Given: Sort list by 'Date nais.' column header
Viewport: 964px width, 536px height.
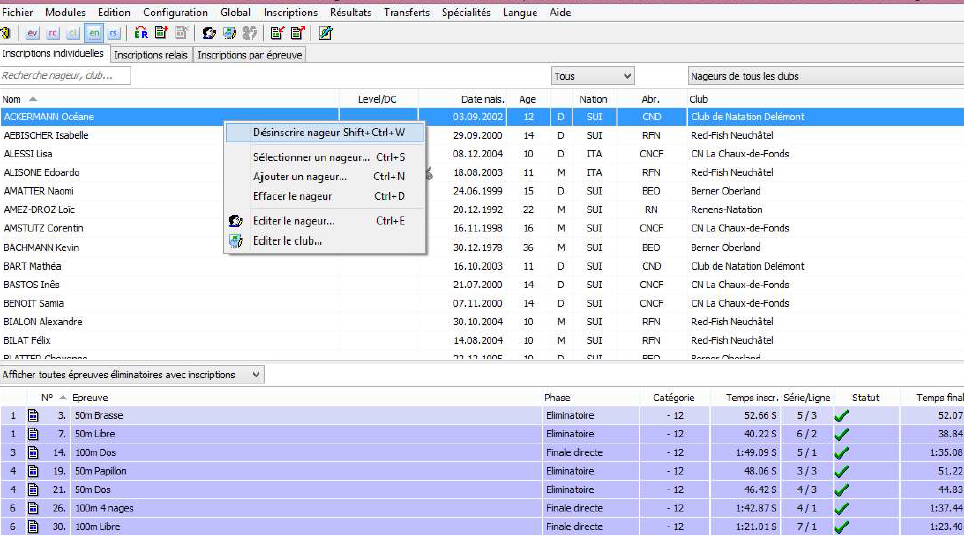Looking at the screenshot, I should (484, 99).
